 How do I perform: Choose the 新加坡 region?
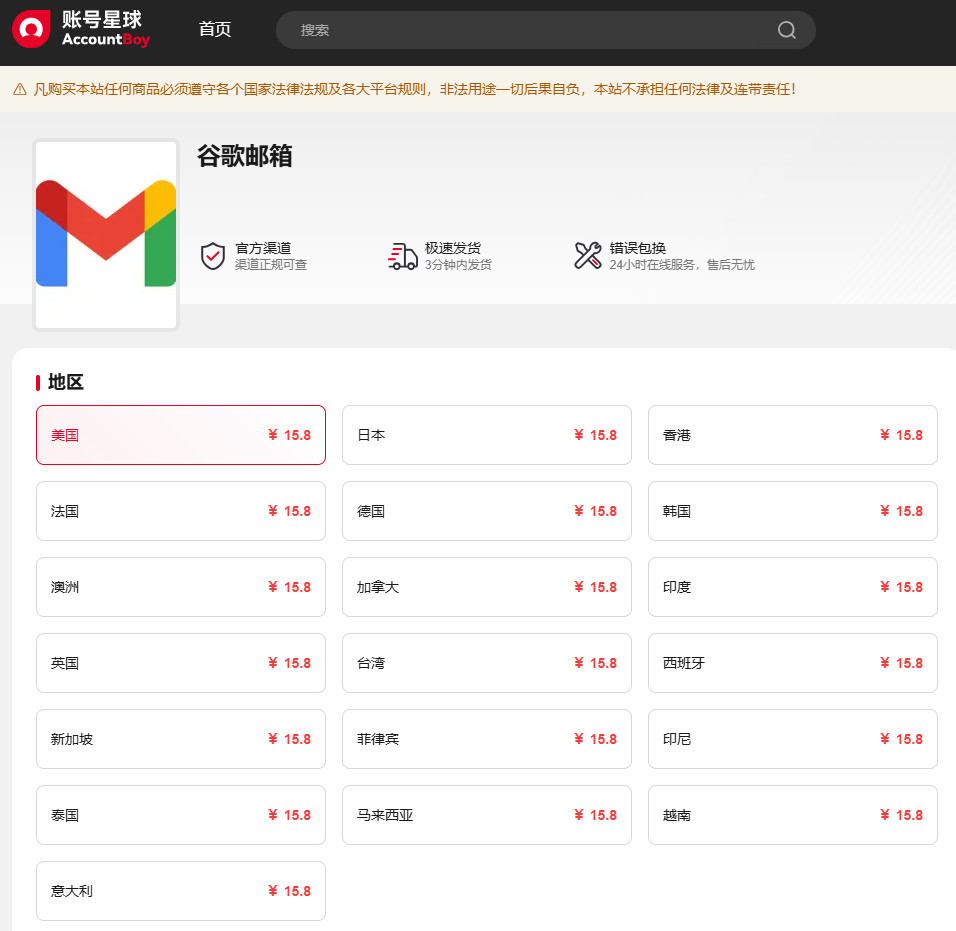180,739
